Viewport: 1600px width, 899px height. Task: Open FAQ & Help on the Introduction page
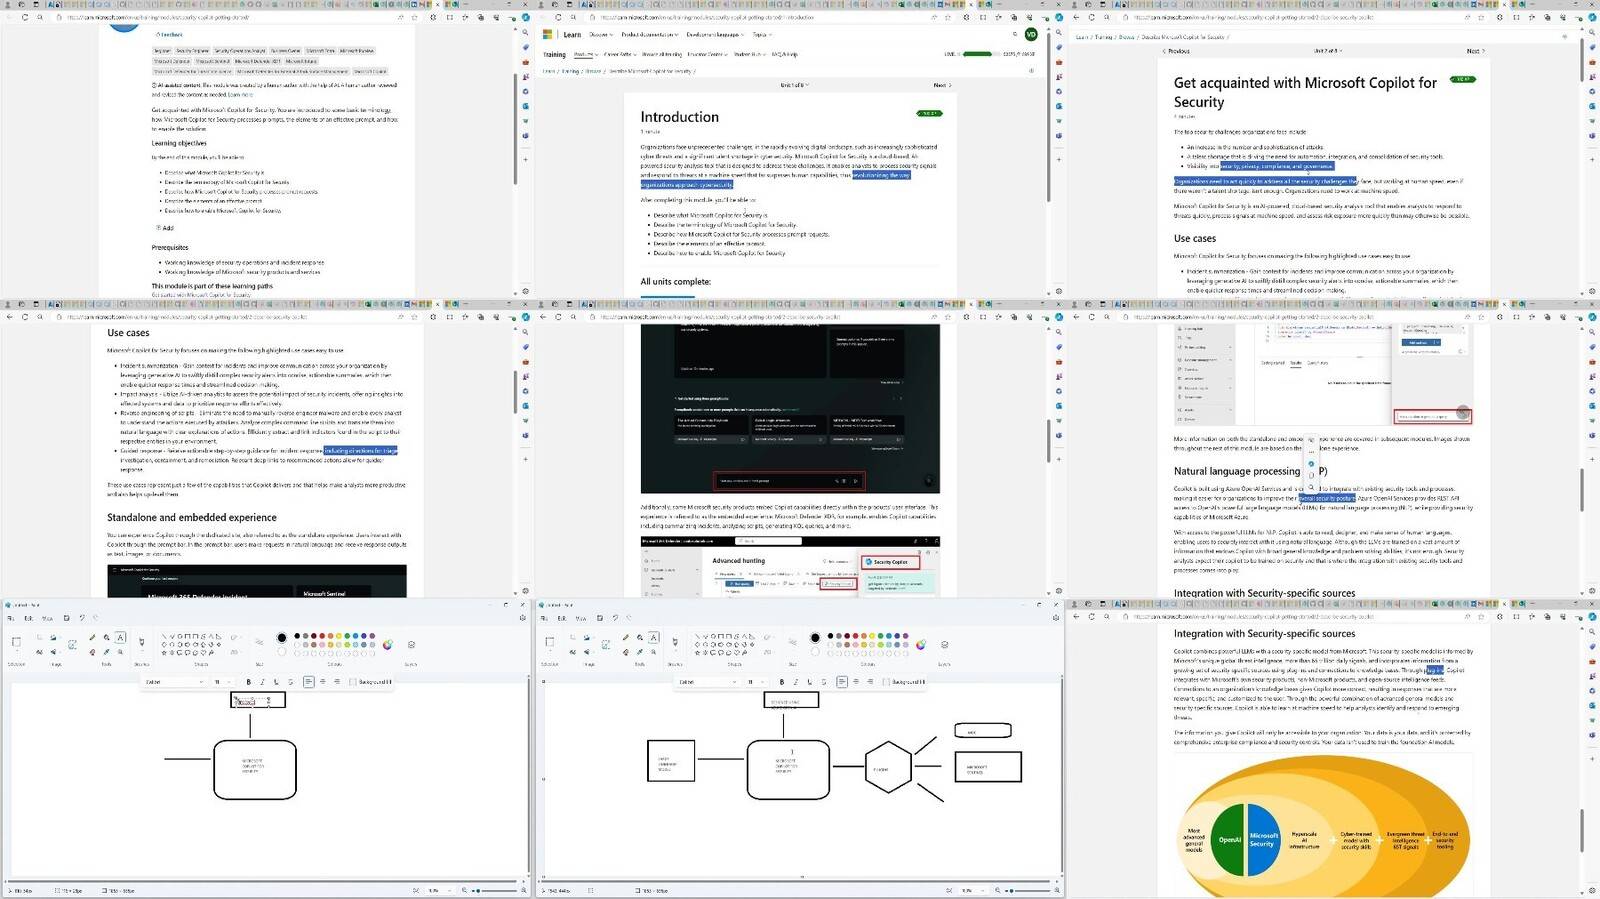point(785,54)
